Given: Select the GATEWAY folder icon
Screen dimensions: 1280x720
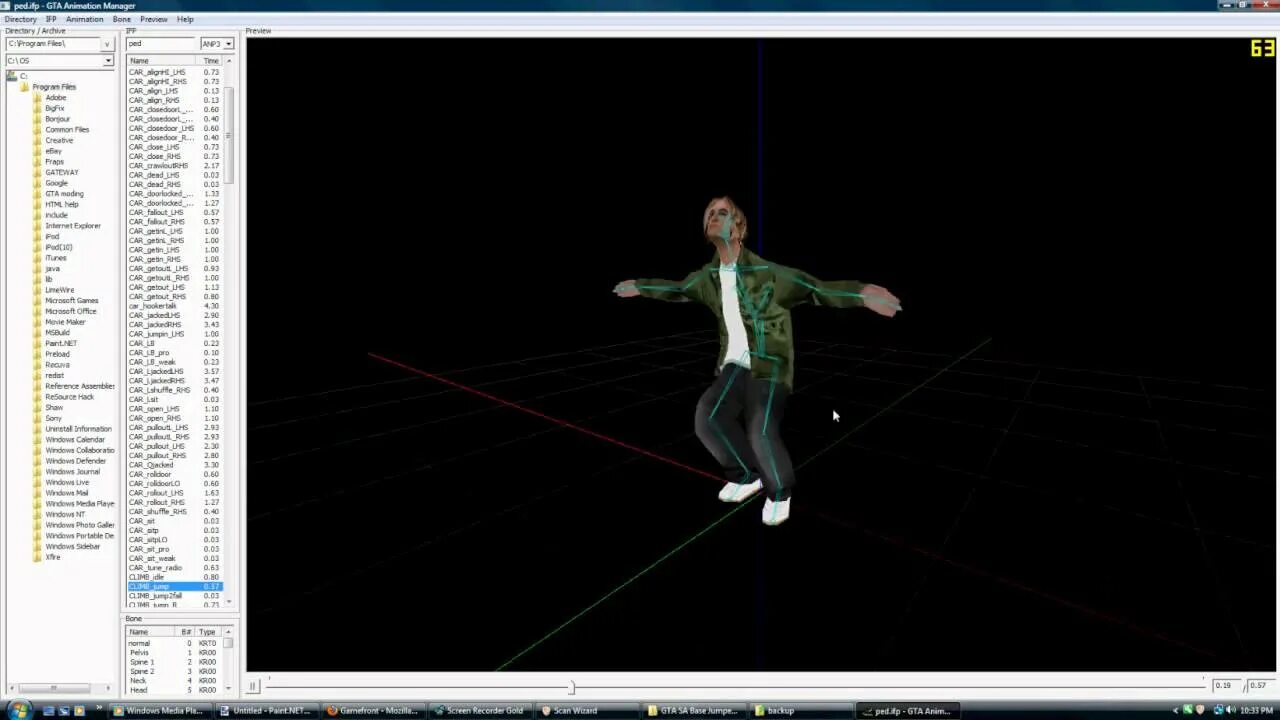Looking at the screenshot, I should pos(38,172).
